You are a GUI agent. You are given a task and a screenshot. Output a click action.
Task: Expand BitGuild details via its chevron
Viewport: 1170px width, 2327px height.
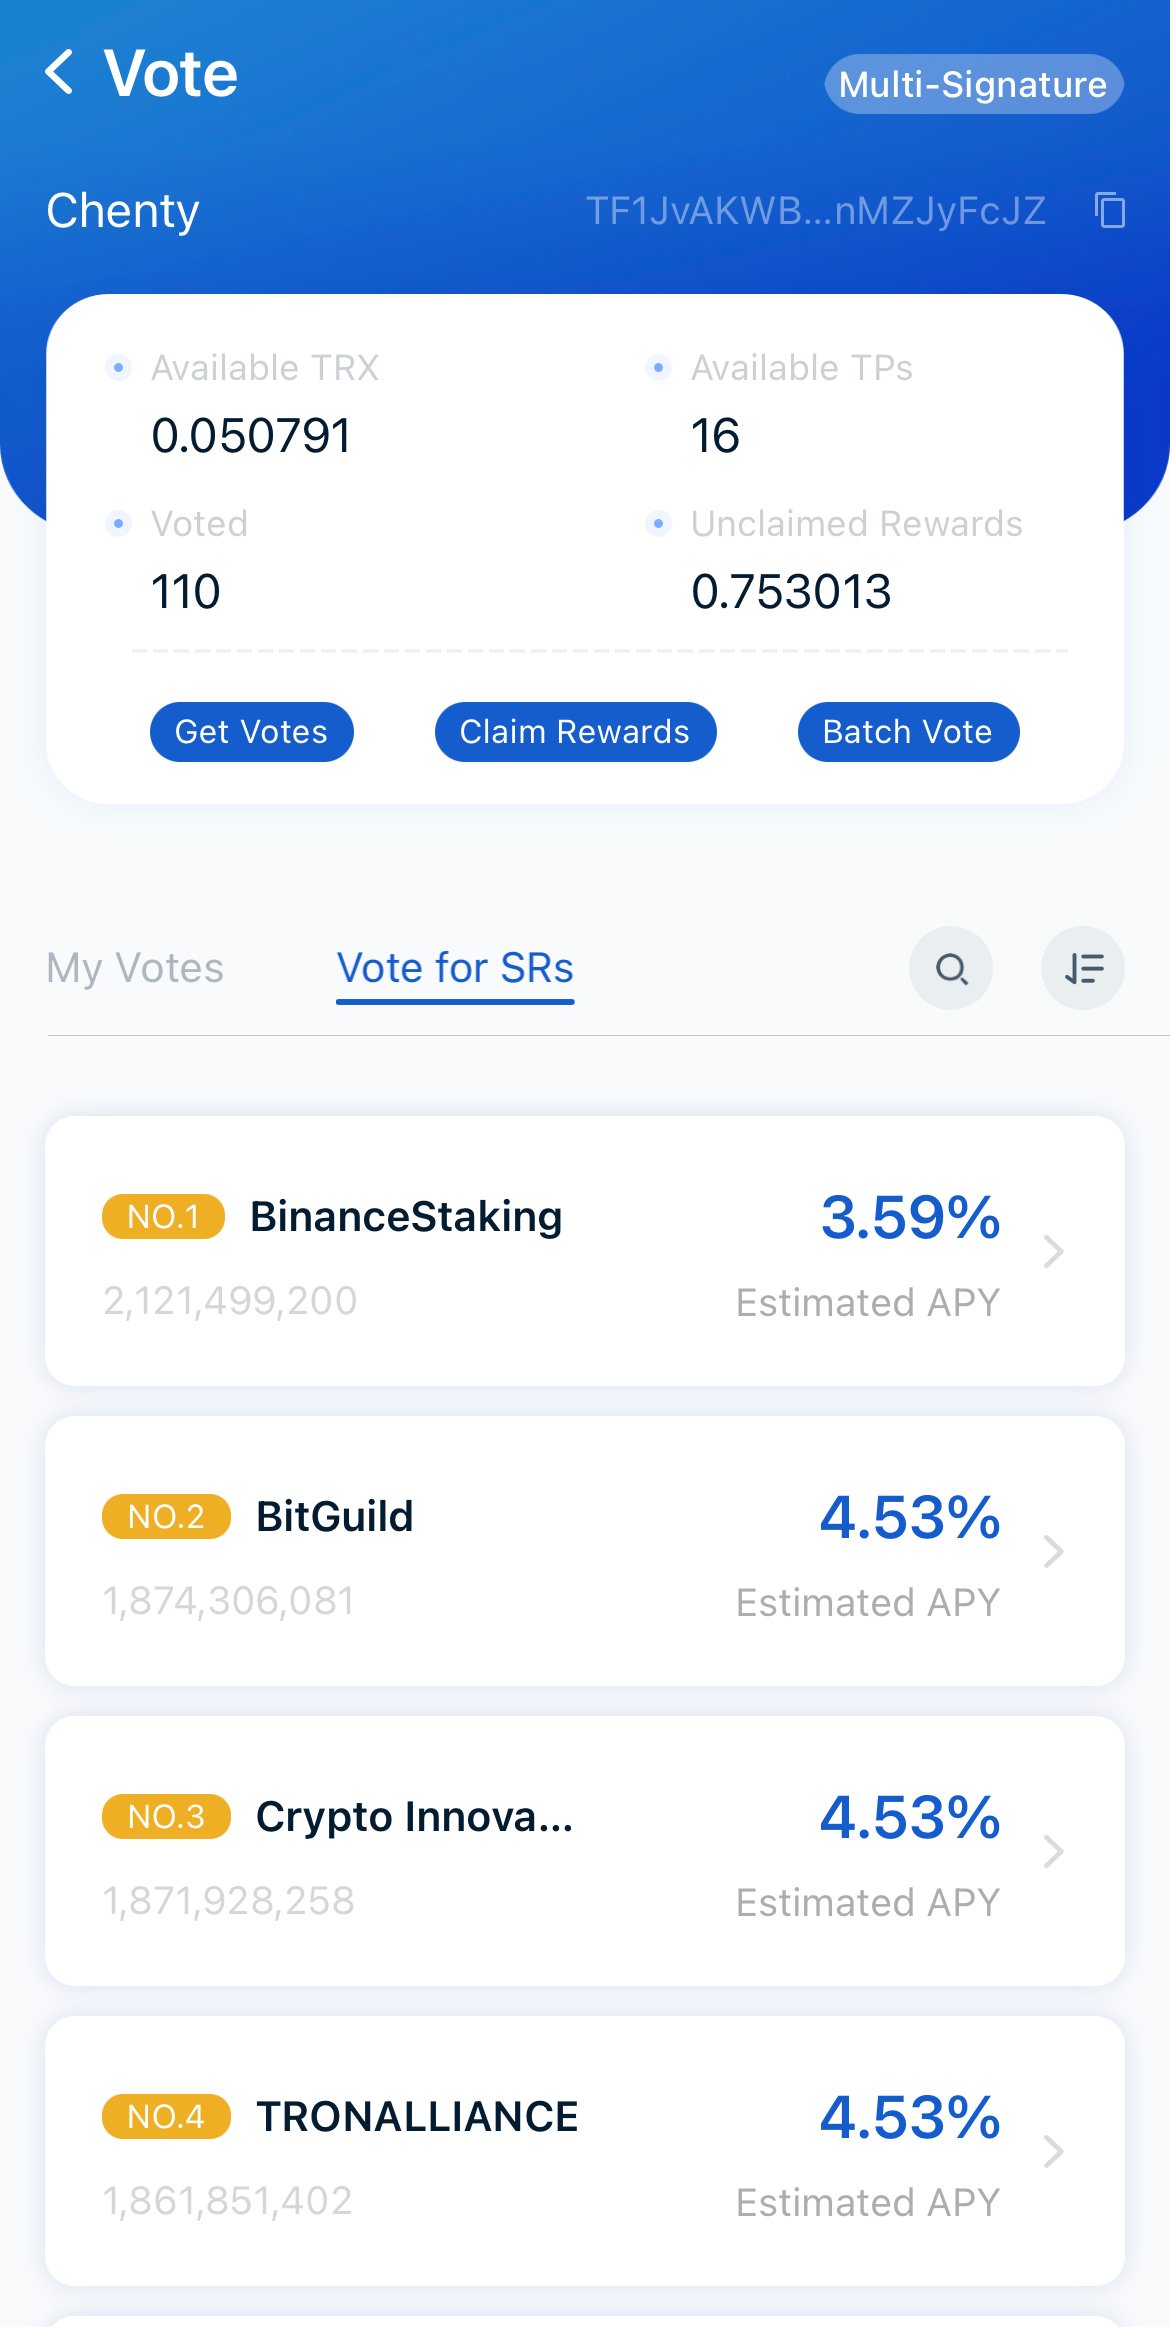coord(1053,1551)
